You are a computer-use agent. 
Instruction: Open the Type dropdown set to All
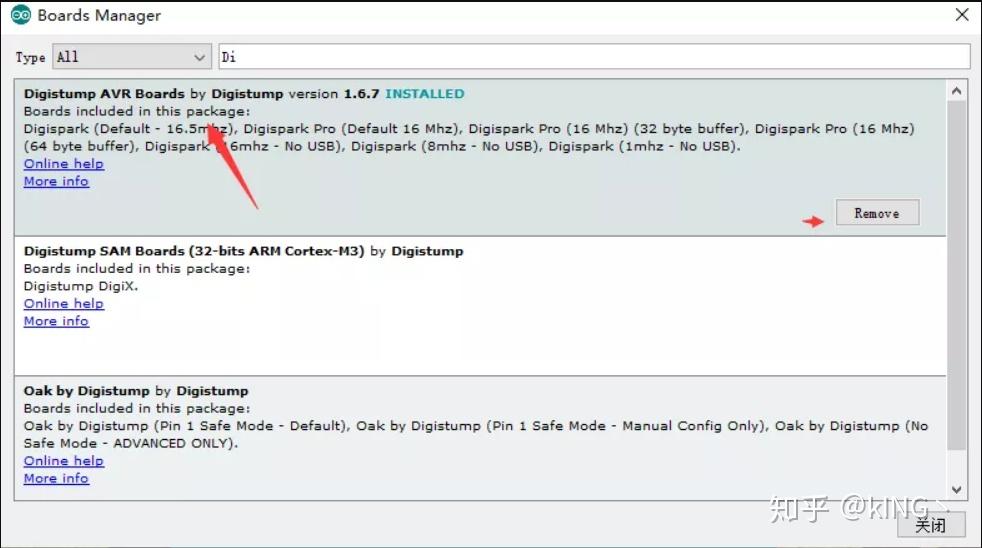pyautogui.click(x=132, y=57)
